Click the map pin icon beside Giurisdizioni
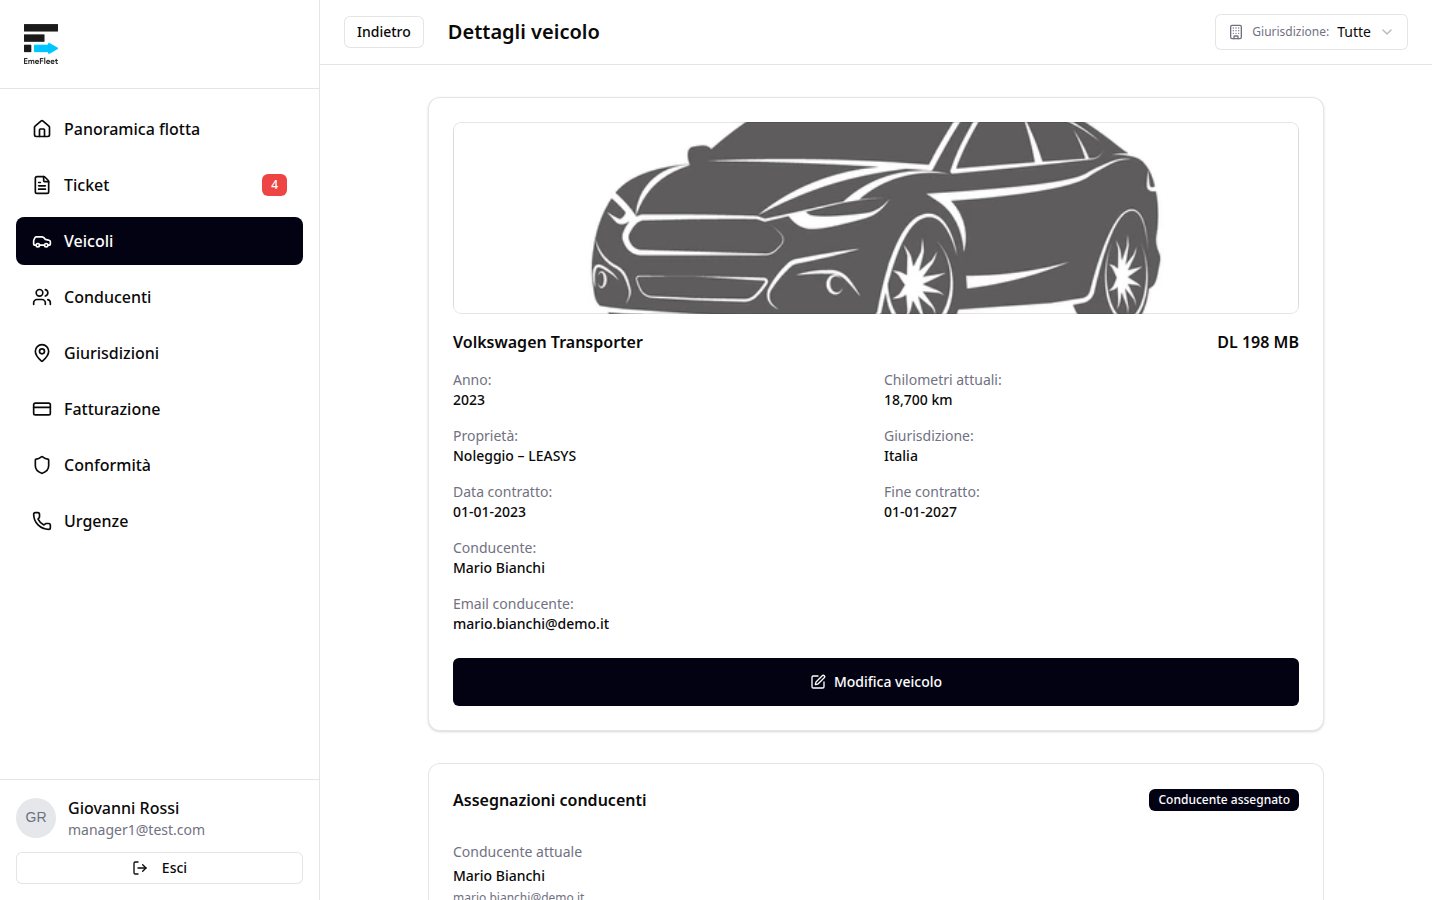 point(42,353)
